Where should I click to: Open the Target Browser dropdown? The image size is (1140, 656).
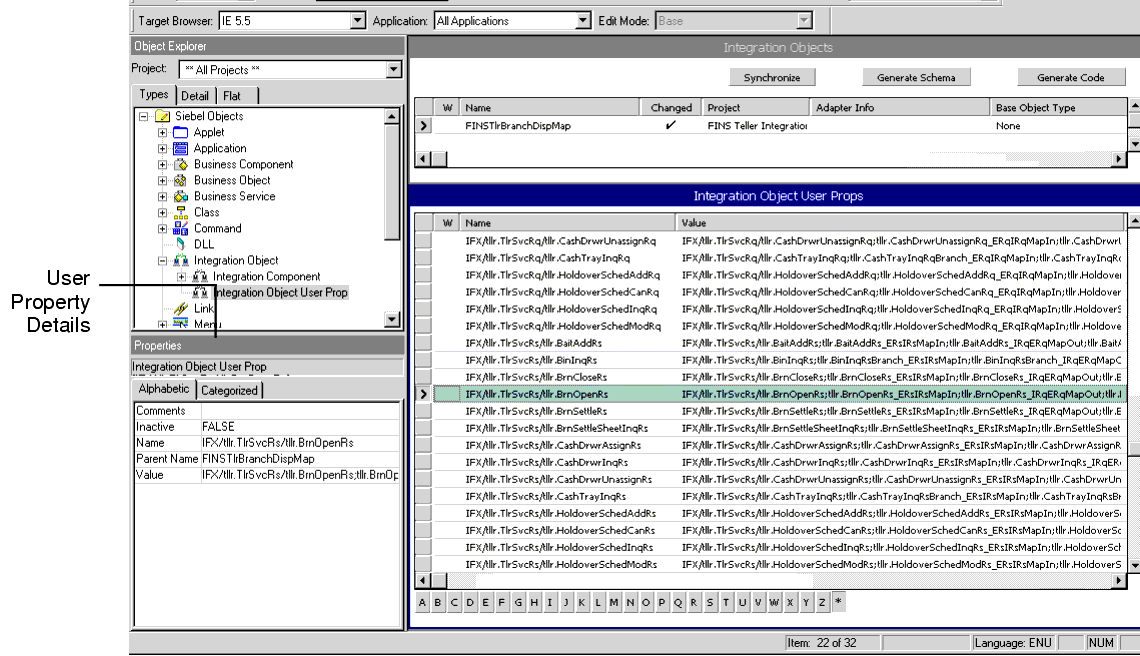point(357,20)
